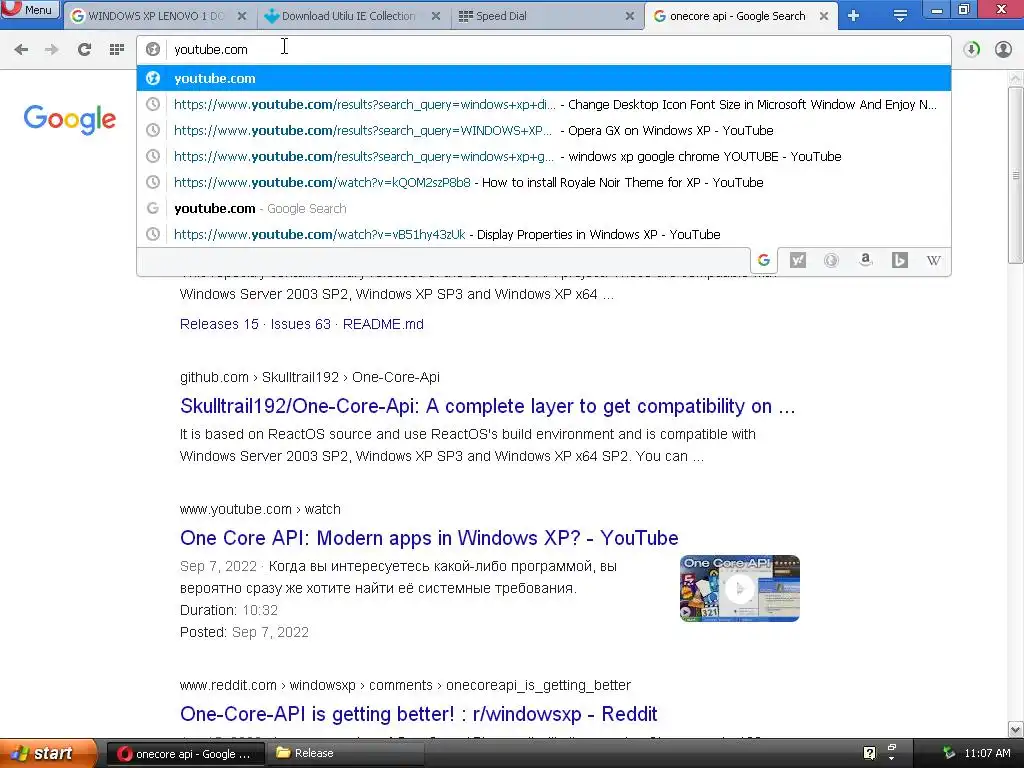The height and width of the screenshot is (768, 1024).
Task: Open the tab menu list icon
Action: coord(900,16)
